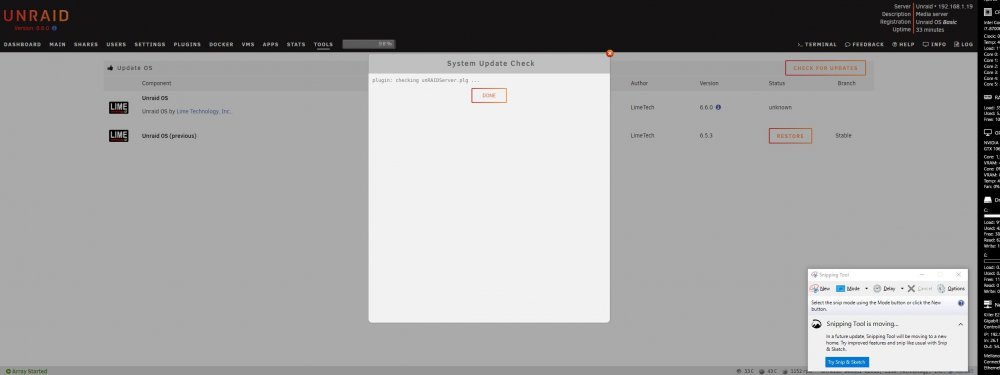This screenshot has height=375, width=1000.
Task: Click the DONE button in update dialog
Action: point(489,95)
